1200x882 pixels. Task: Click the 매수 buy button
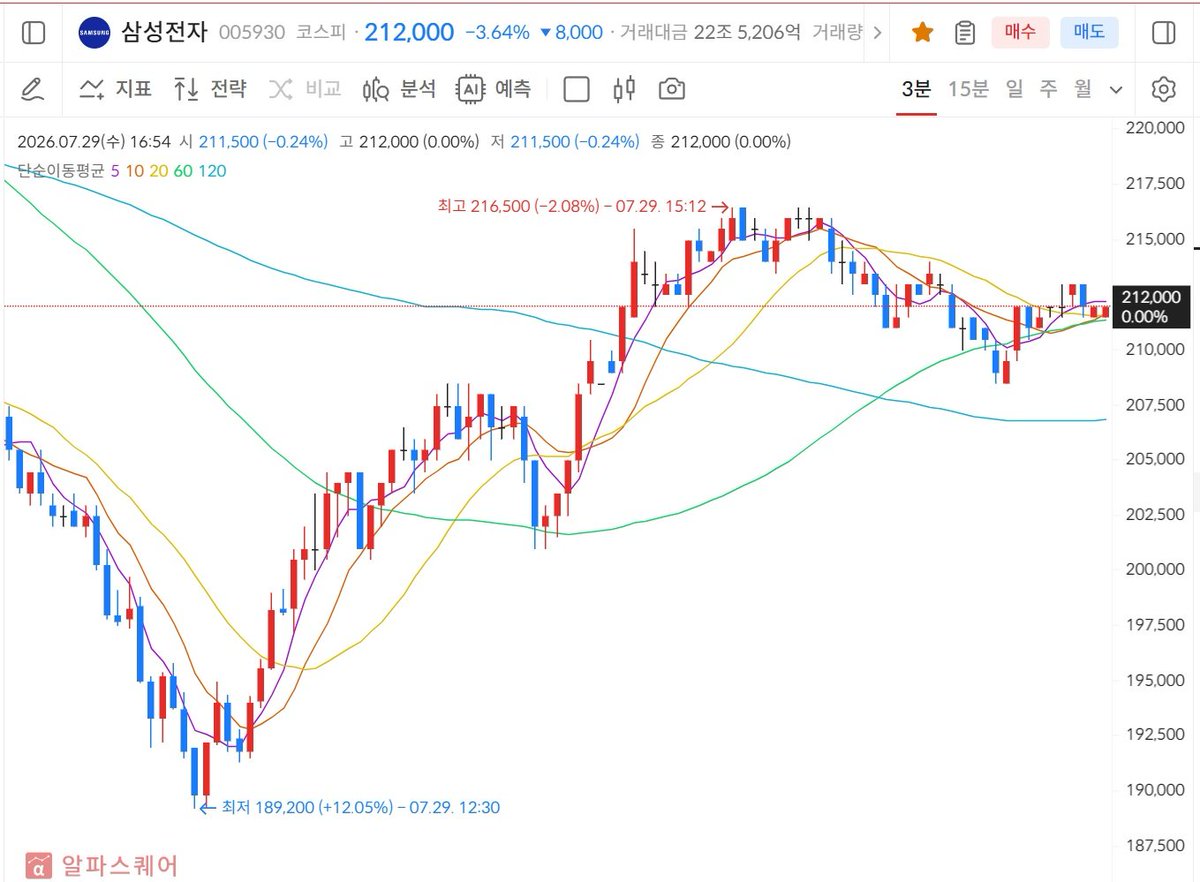[1021, 33]
